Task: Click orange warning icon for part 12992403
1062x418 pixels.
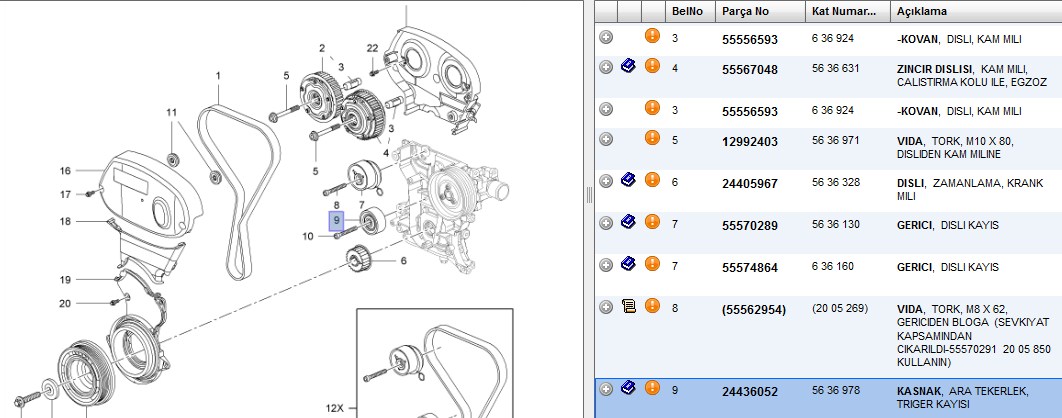Action: pos(652,138)
